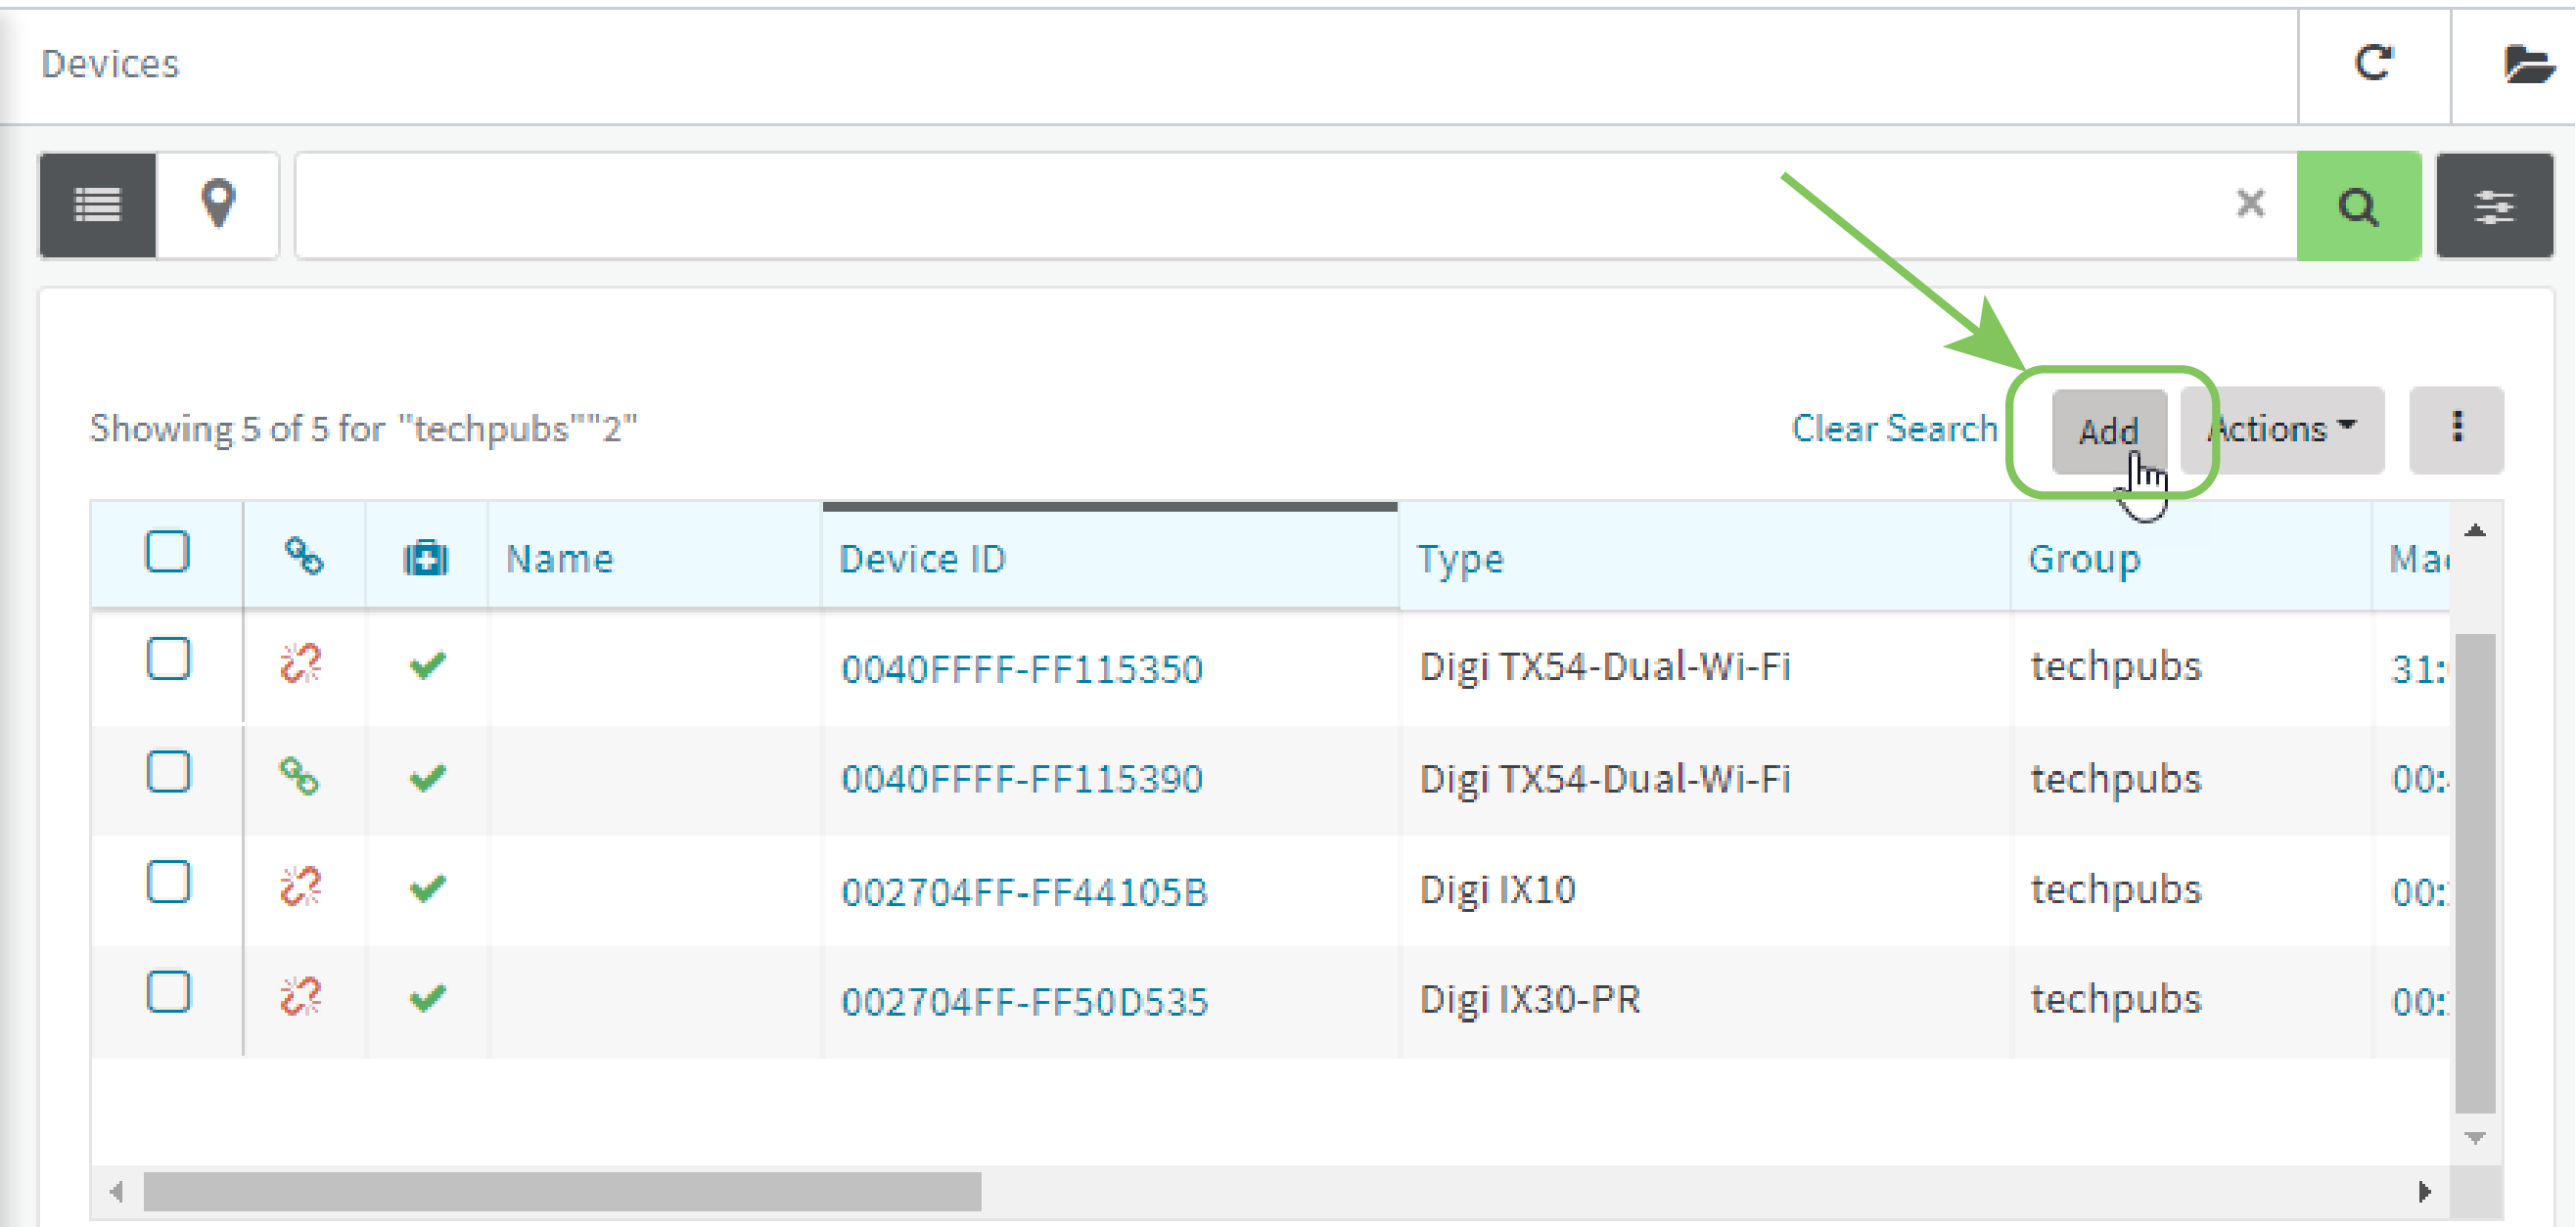
Task: Clear search field with X icon
Action: point(2250,204)
